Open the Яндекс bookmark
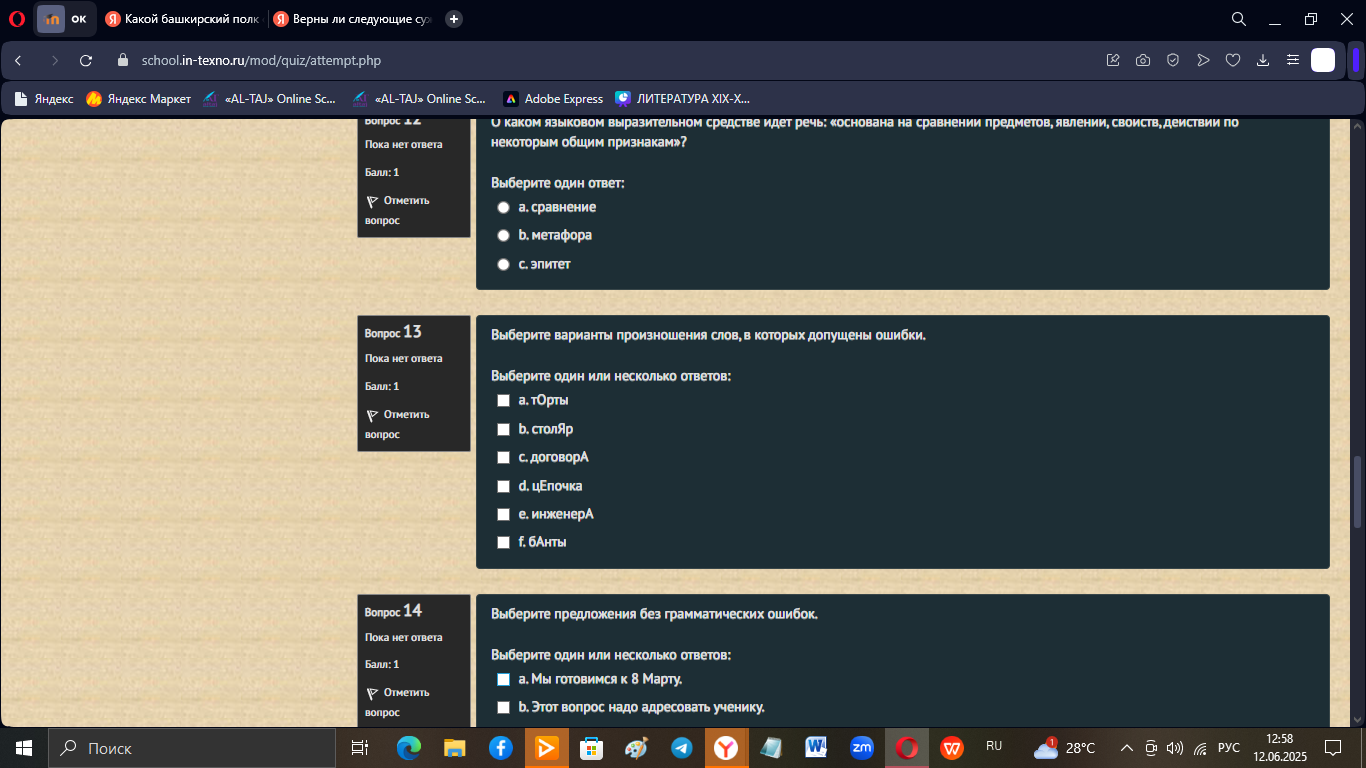 click(x=44, y=99)
